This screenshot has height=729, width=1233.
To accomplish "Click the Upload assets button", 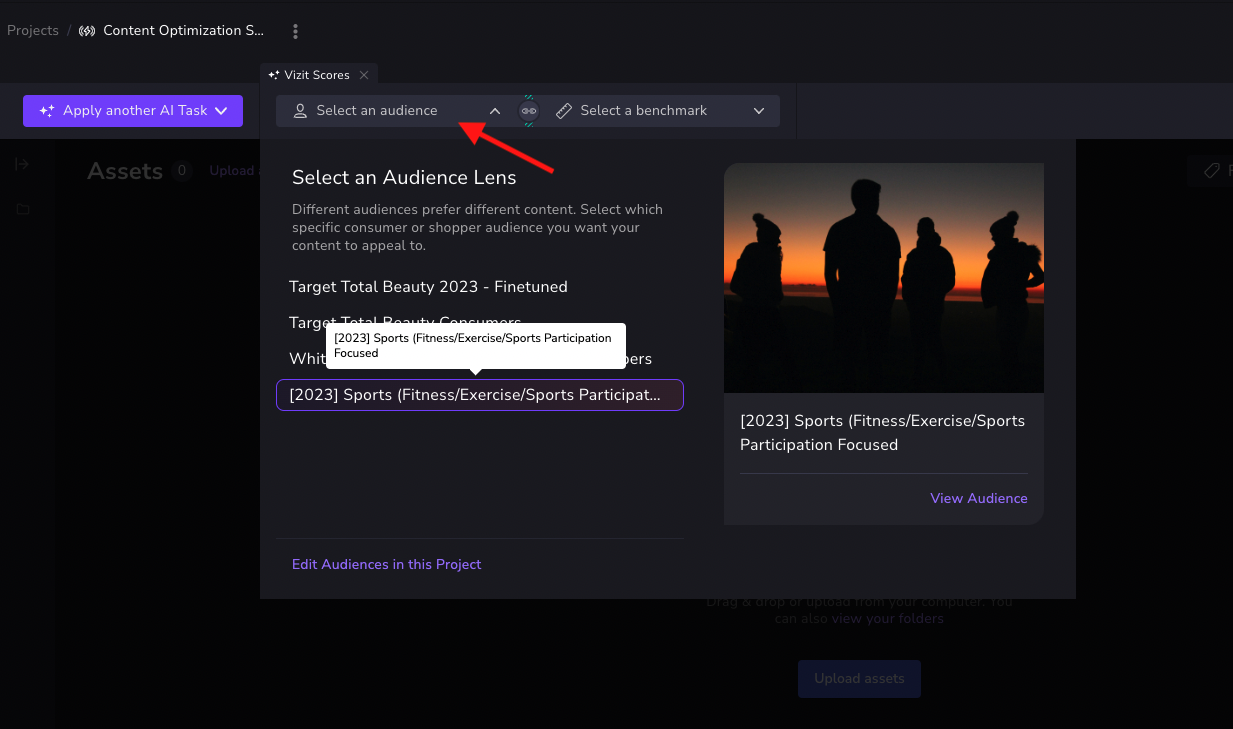I will click(x=859, y=678).
